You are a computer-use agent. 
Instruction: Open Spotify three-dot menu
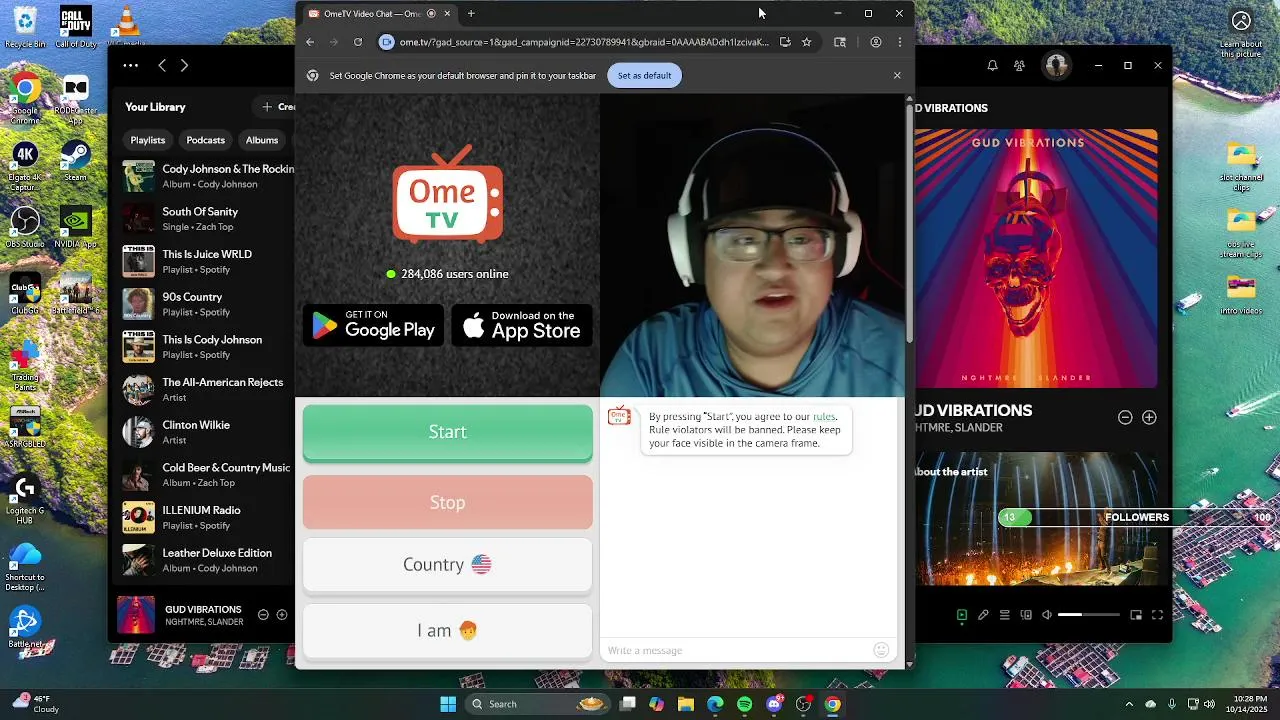point(131,65)
